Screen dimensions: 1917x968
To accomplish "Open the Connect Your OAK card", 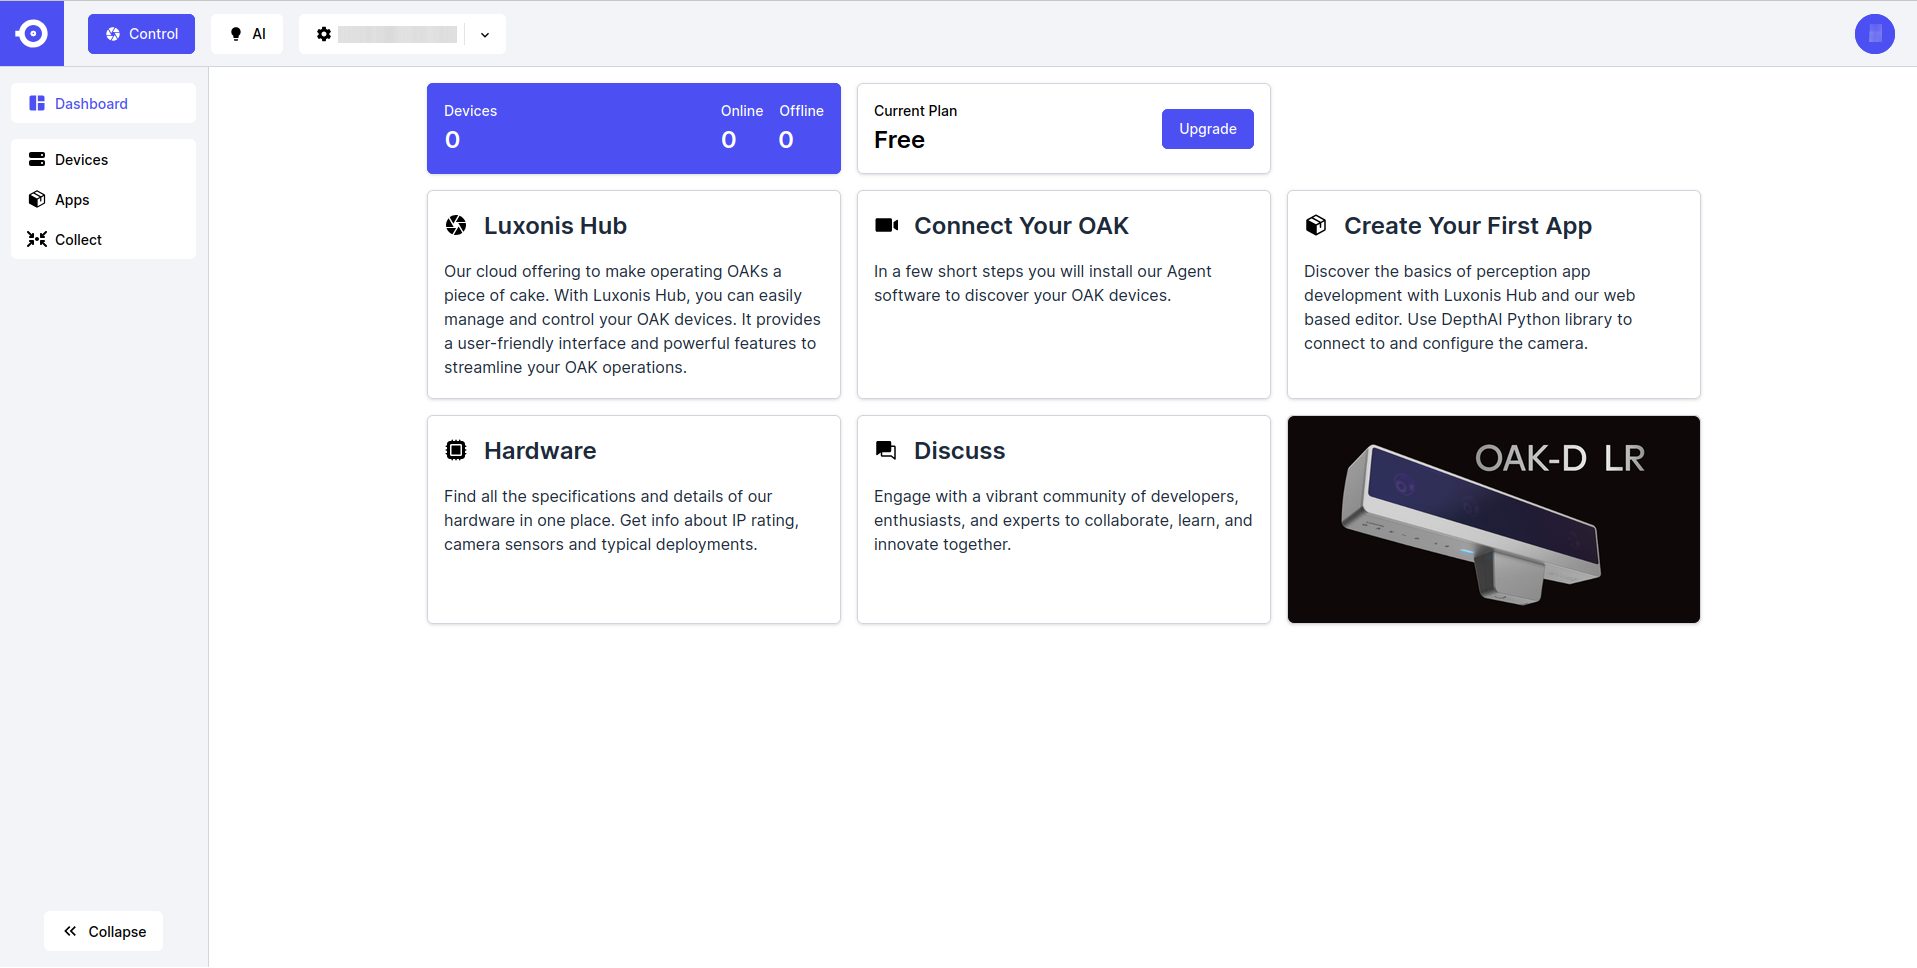I will coord(1064,294).
